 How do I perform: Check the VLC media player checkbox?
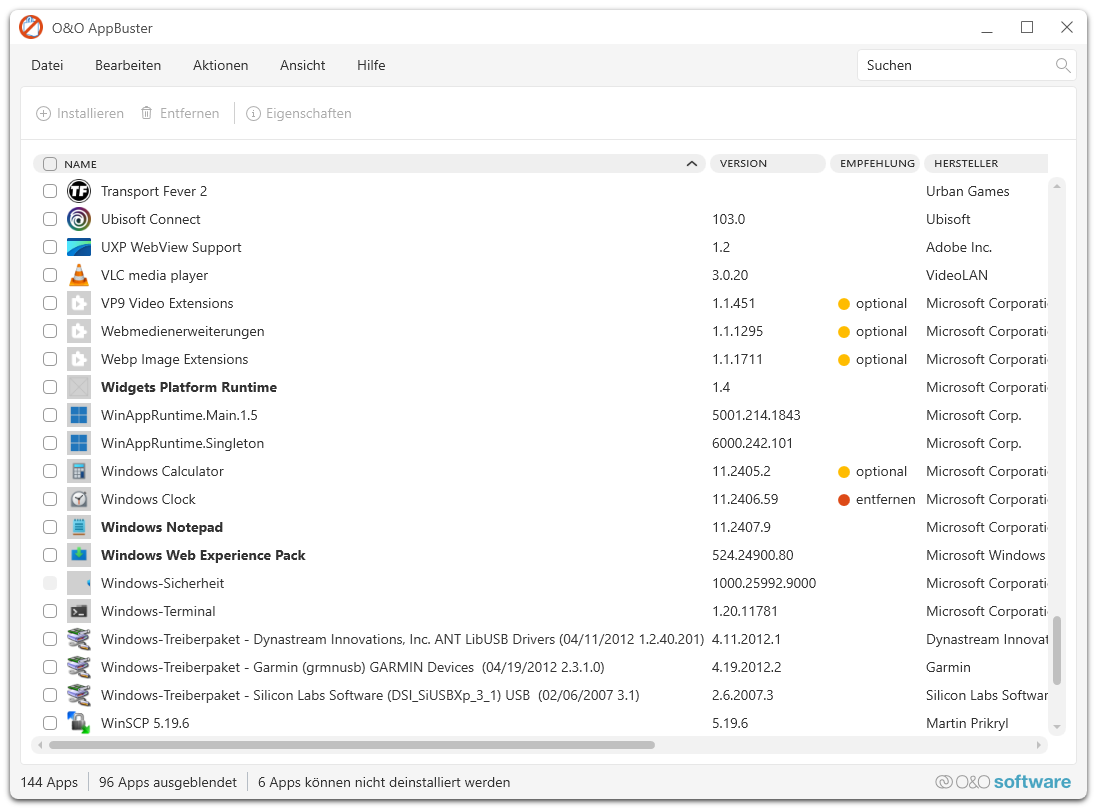pyautogui.click(x=50, y=275)
